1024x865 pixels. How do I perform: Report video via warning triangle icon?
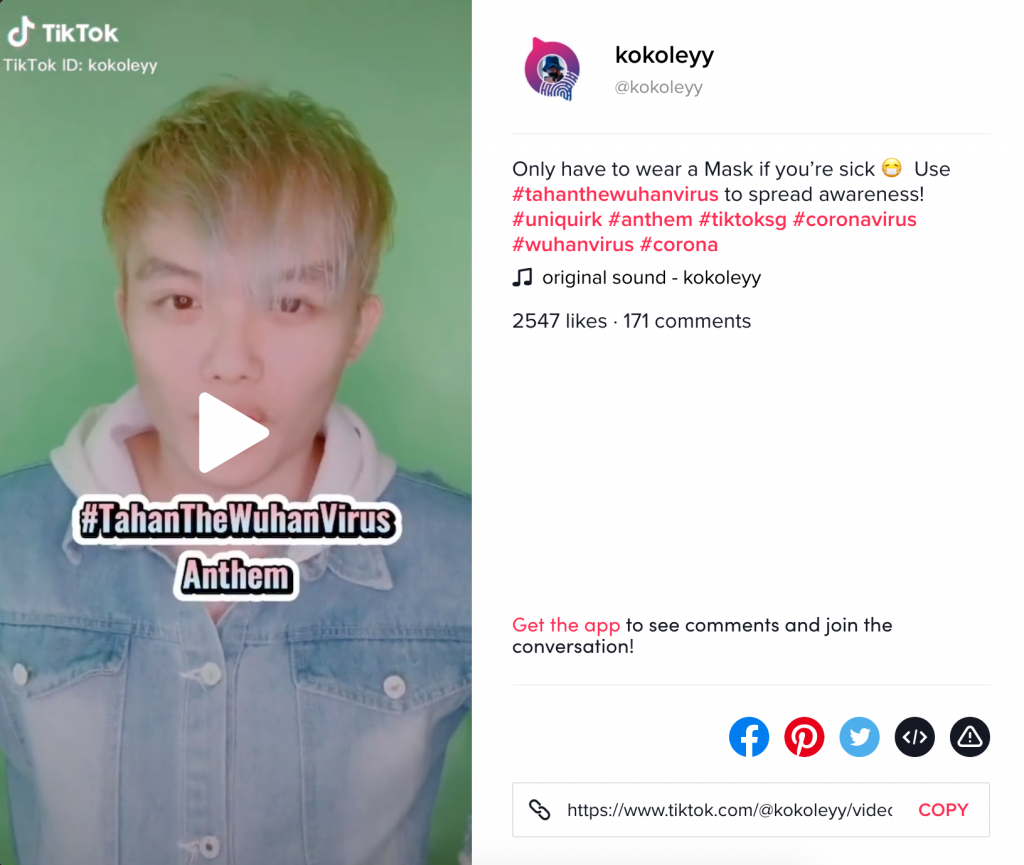970,737
